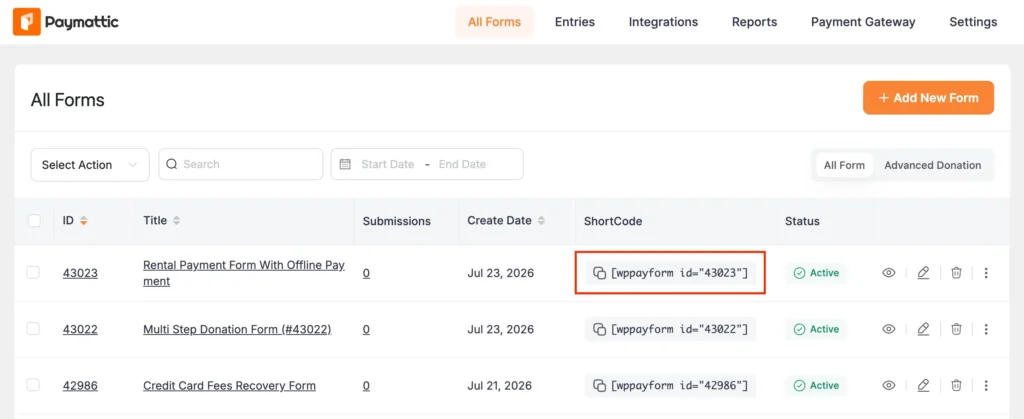Viewport: 1024px width, 419px height.
Task: Sort by ID column arrows
Action: (83, 221)
